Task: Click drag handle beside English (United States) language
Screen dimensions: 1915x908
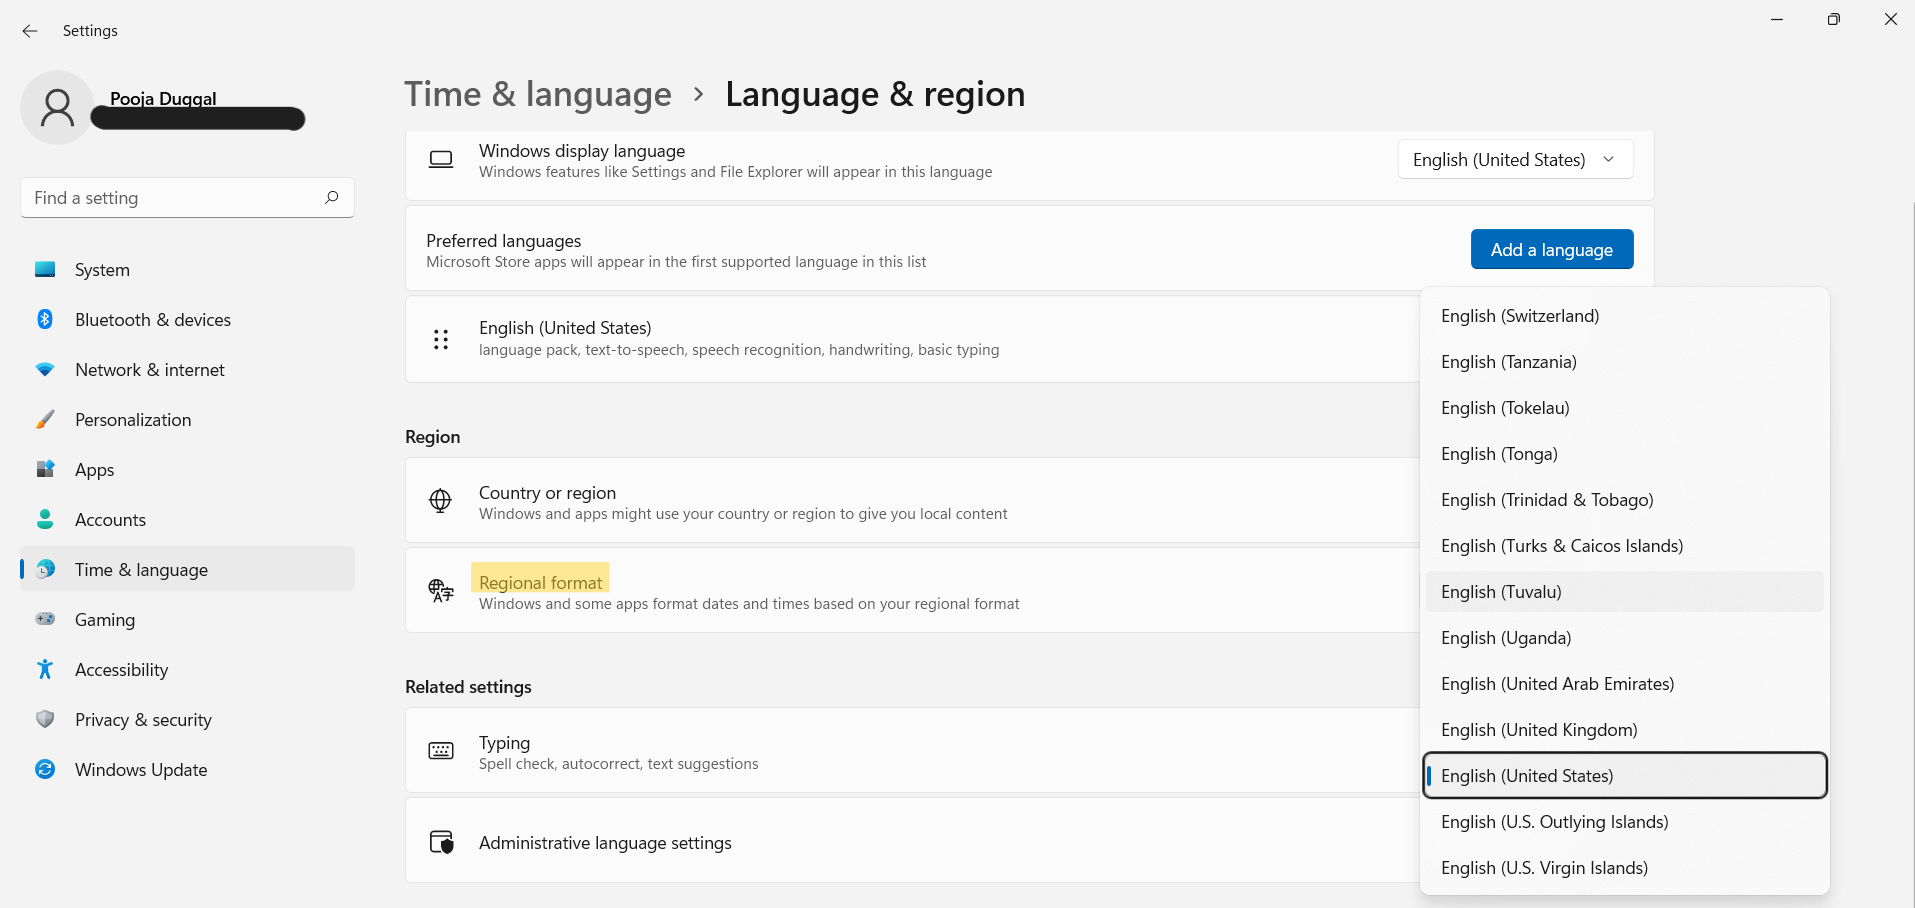Action: tap(441, 339)
